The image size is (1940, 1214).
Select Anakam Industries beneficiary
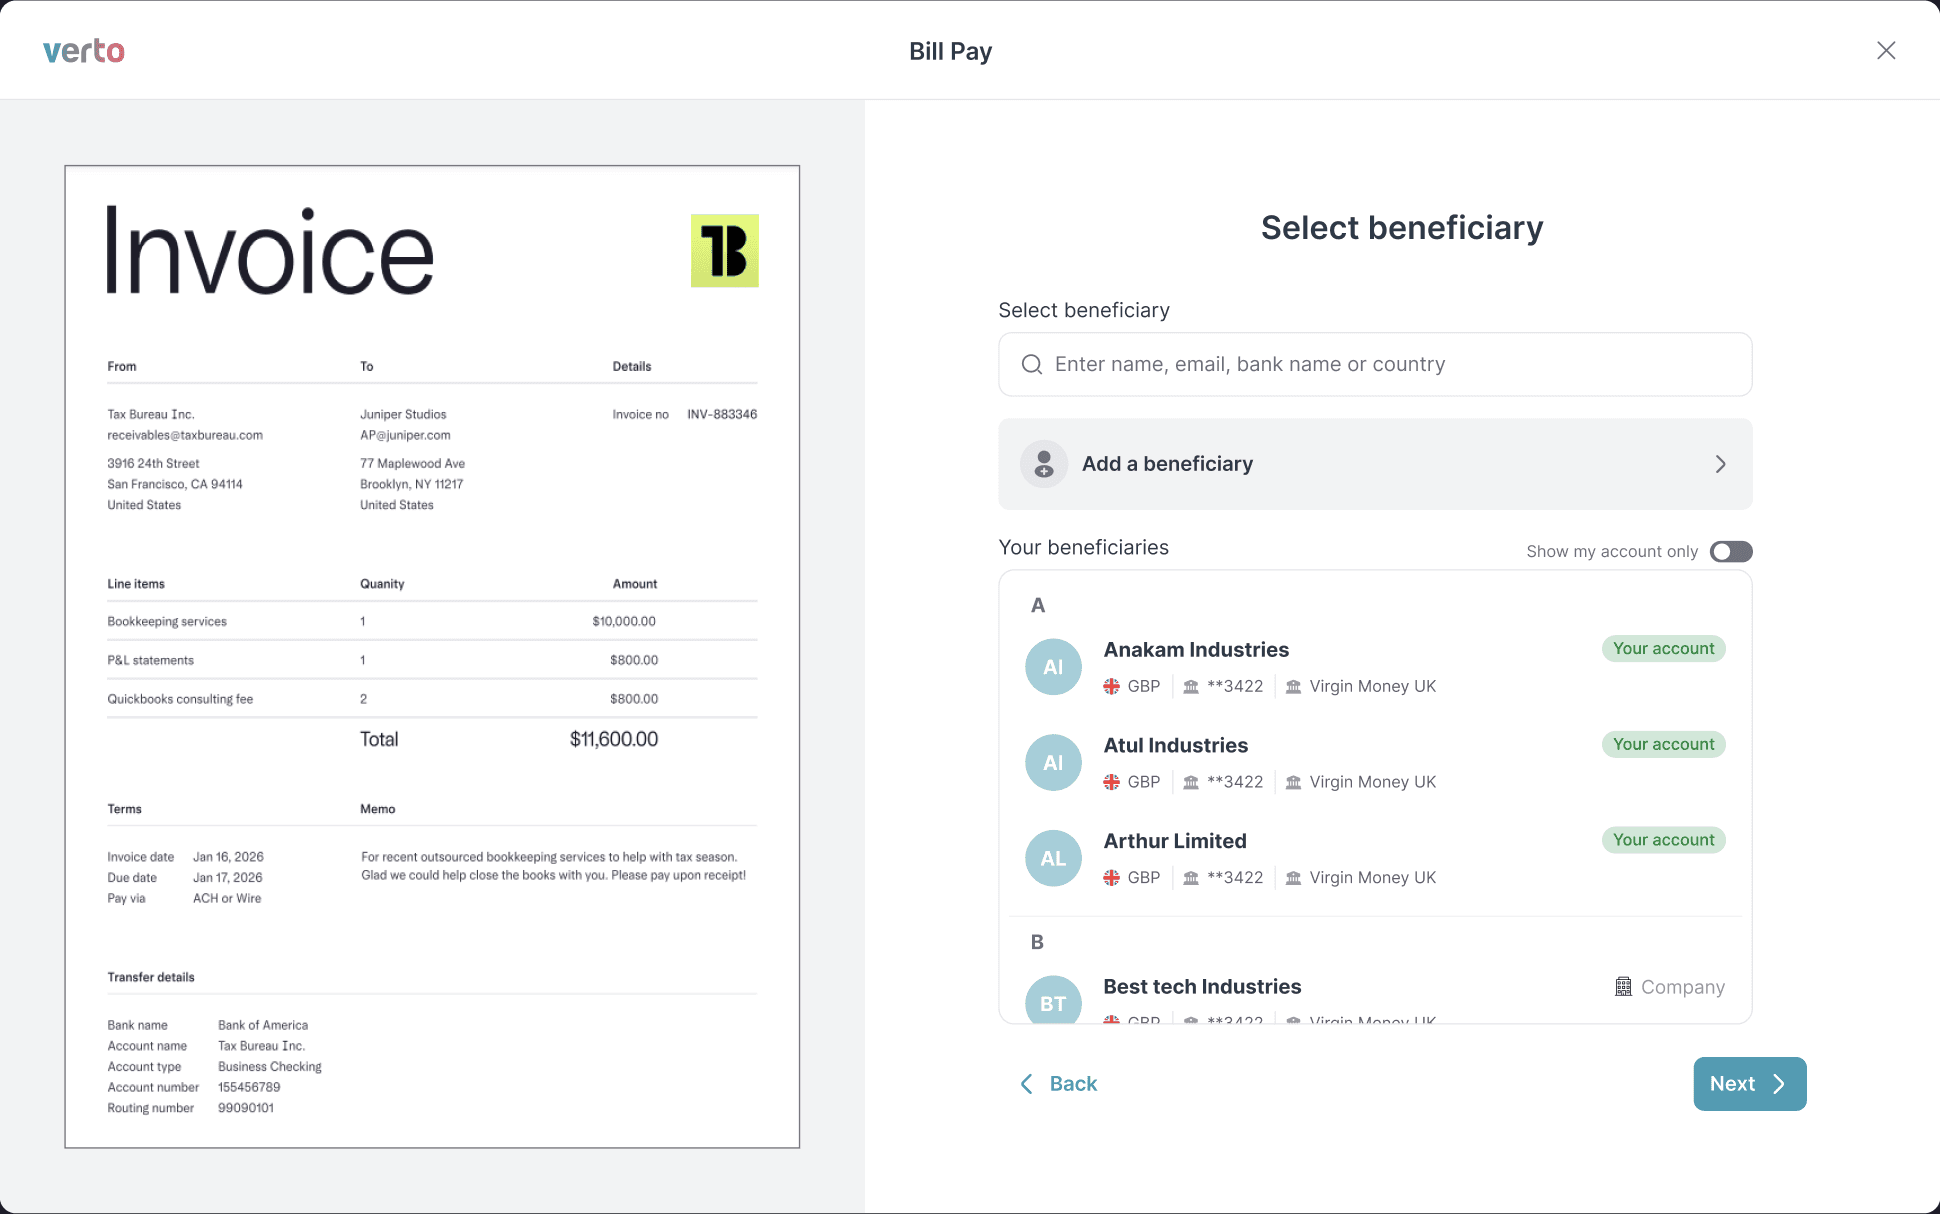pos(1196,650)
